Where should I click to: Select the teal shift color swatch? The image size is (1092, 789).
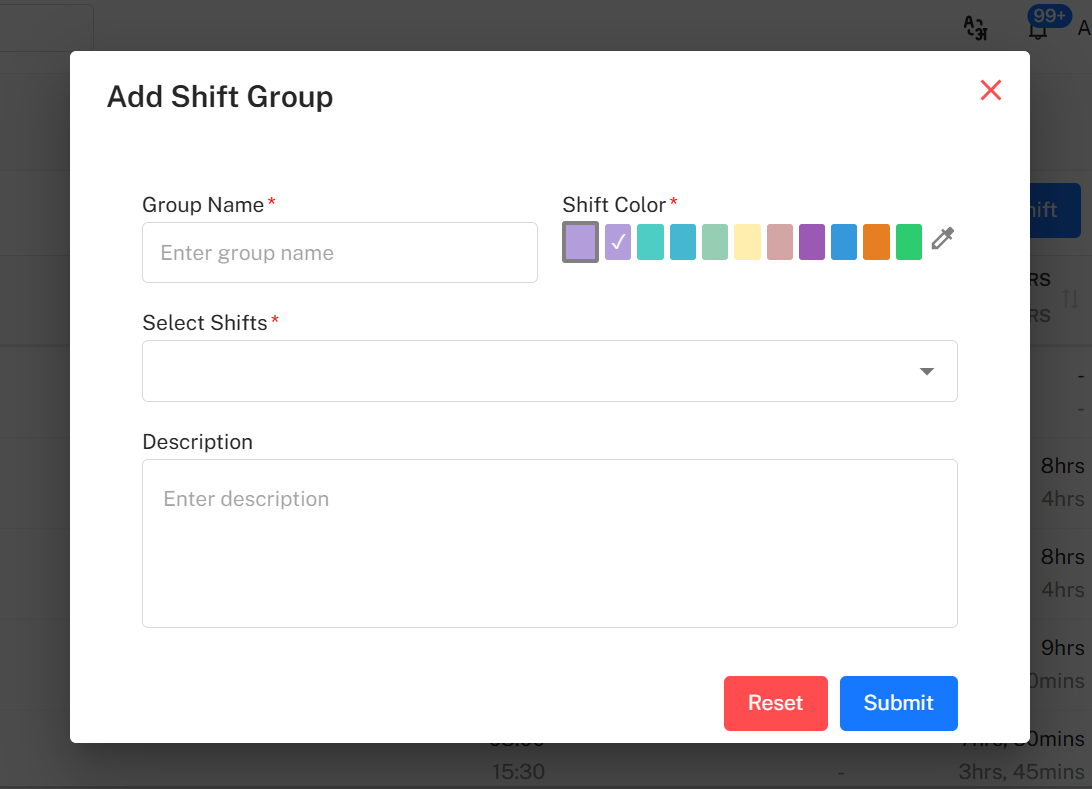650,242
